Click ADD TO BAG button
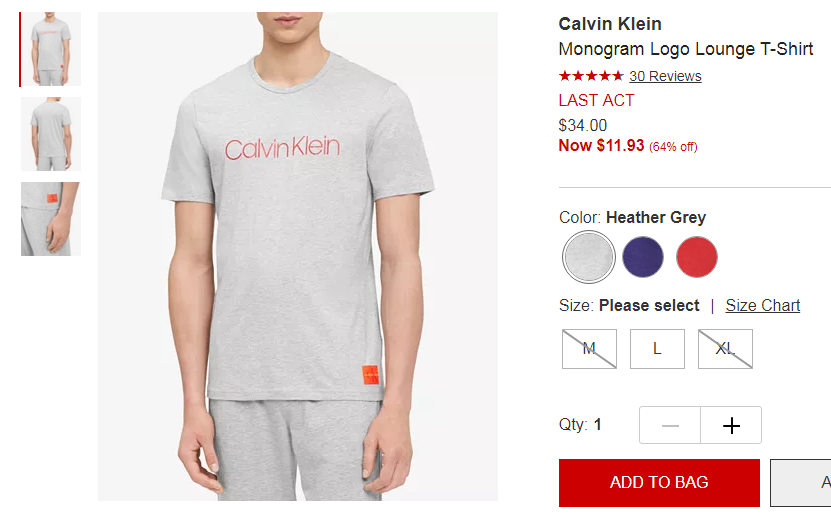 point(659,483)
